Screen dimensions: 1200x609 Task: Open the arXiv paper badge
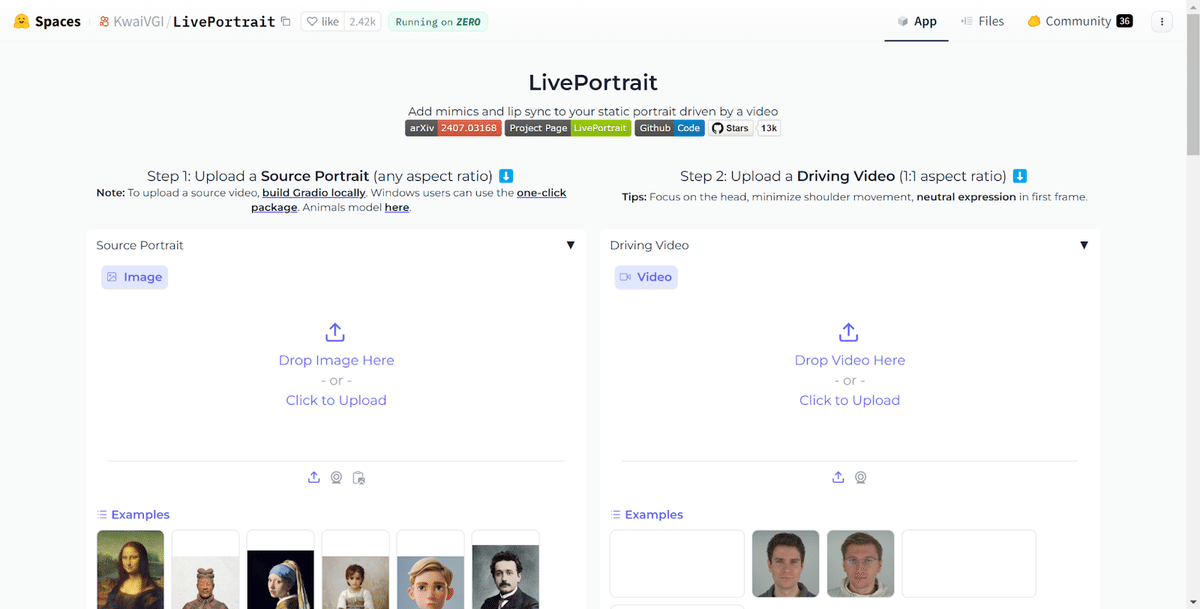(x=452, y=128)
